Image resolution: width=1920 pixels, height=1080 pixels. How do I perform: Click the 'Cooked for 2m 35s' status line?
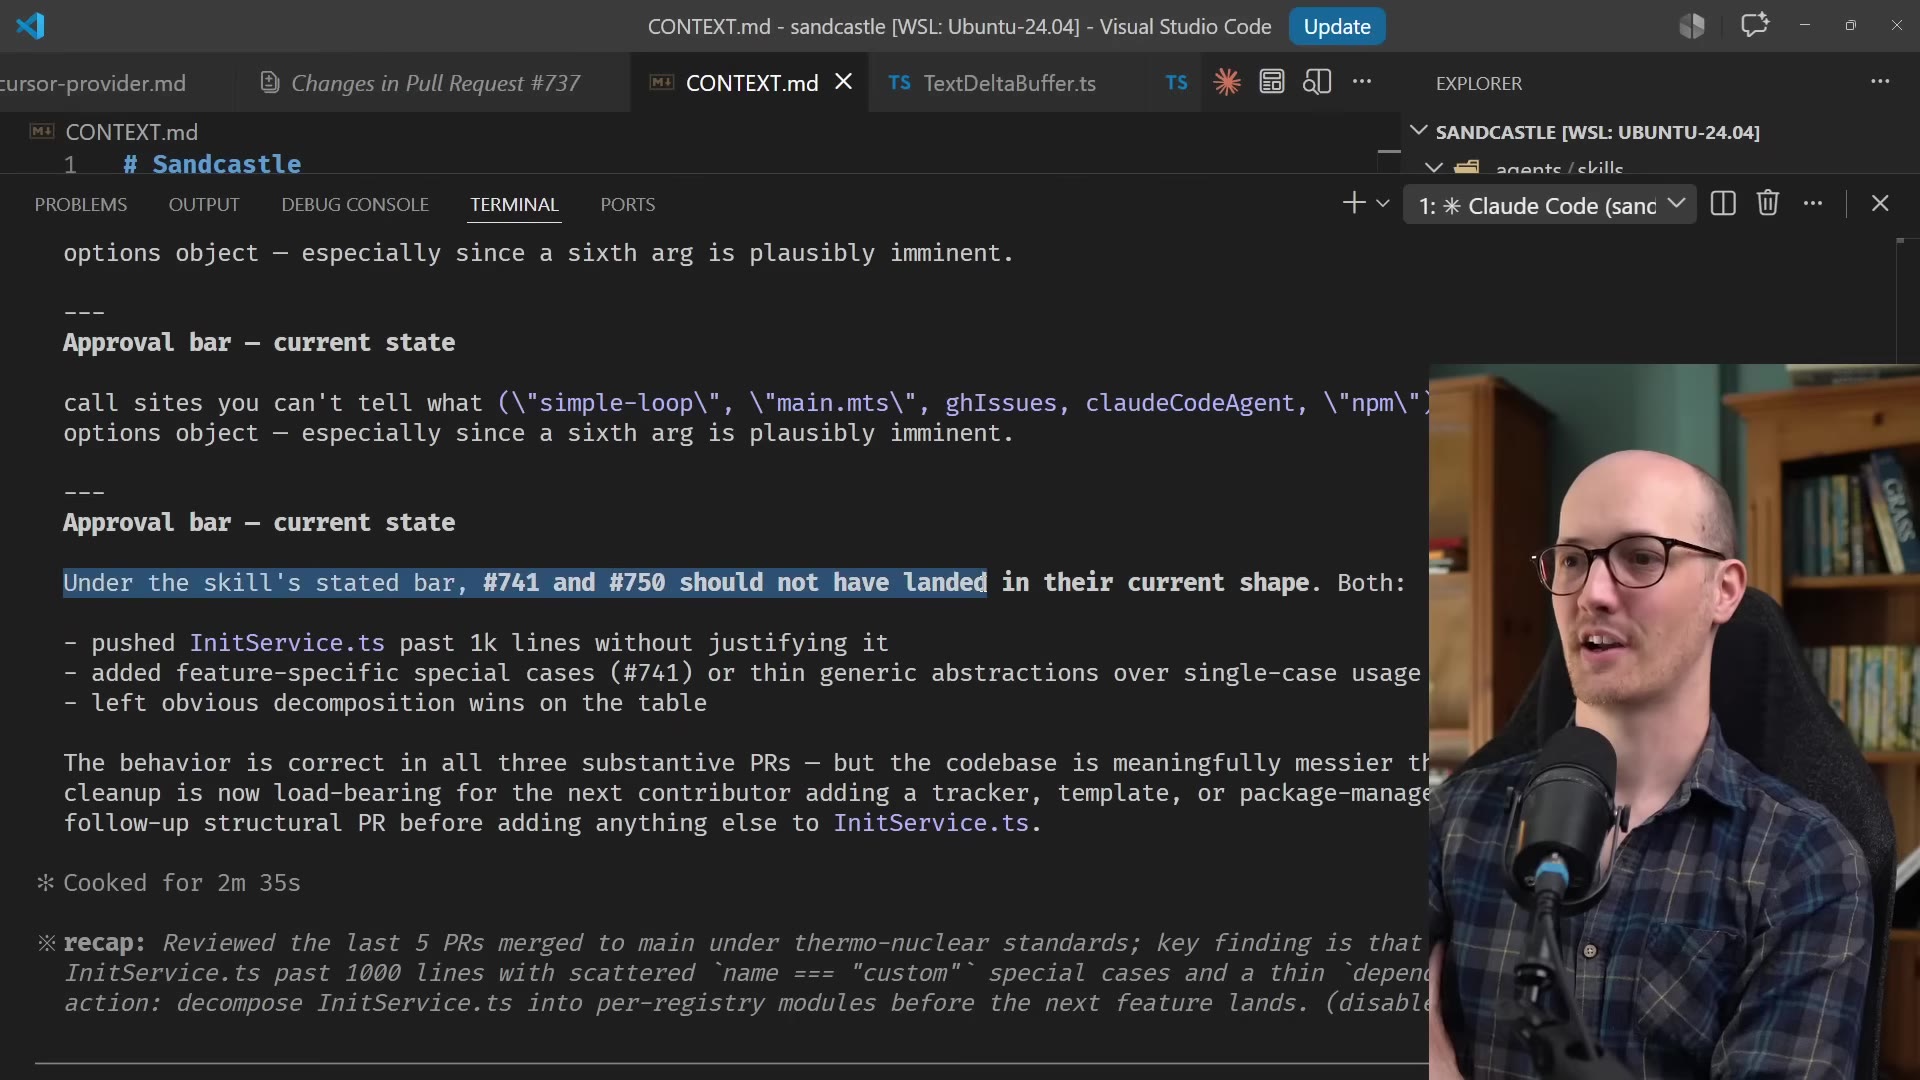click(x=181, y=883)
